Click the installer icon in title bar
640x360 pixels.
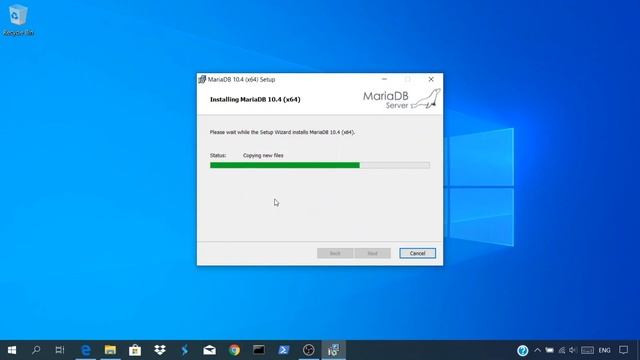[202, 79]
